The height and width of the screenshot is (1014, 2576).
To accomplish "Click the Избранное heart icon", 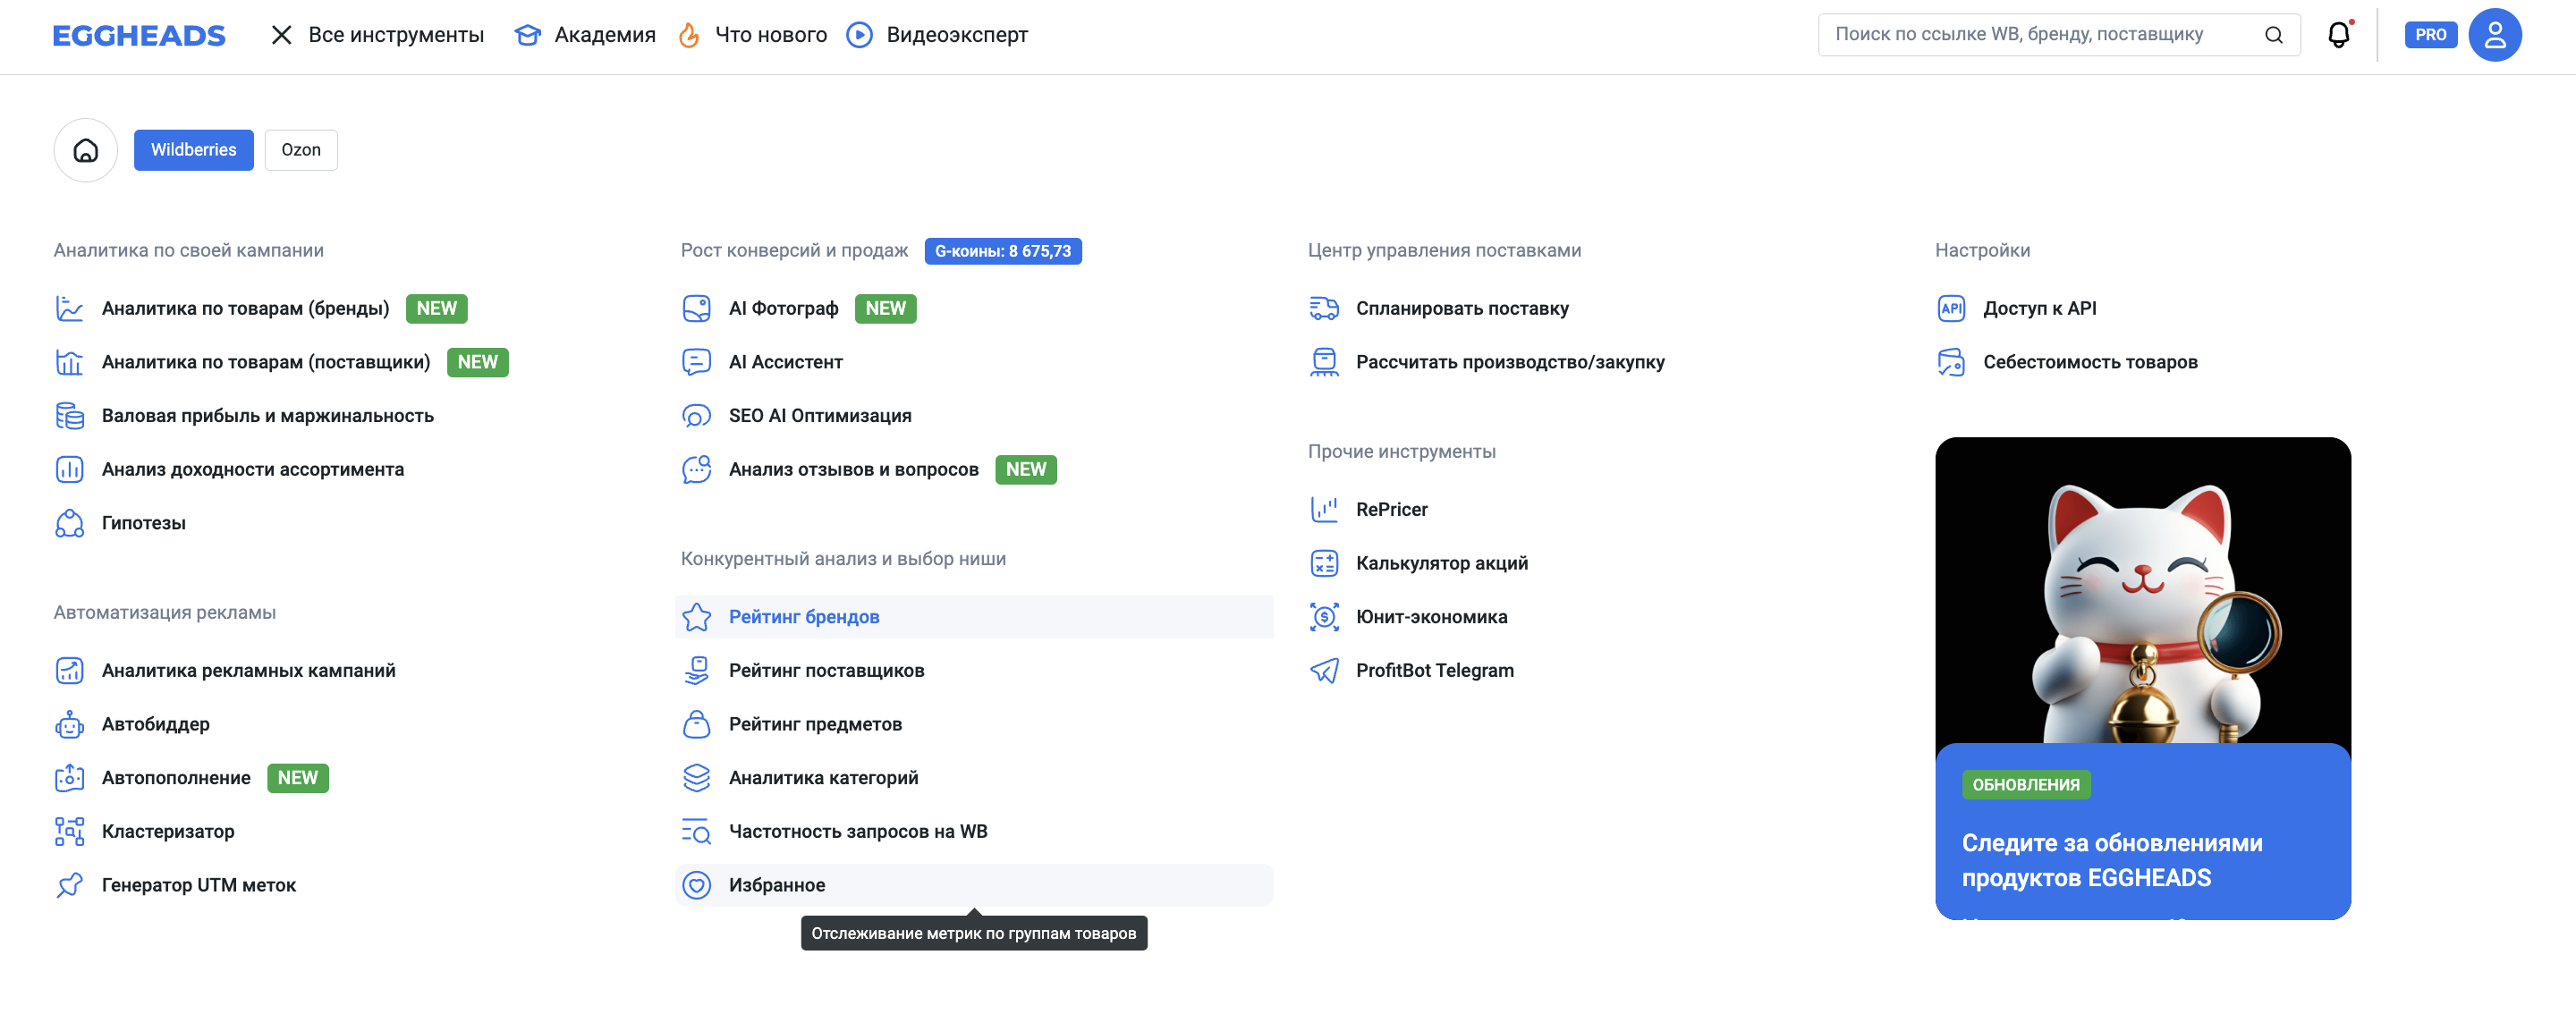I will coord(697,885).
